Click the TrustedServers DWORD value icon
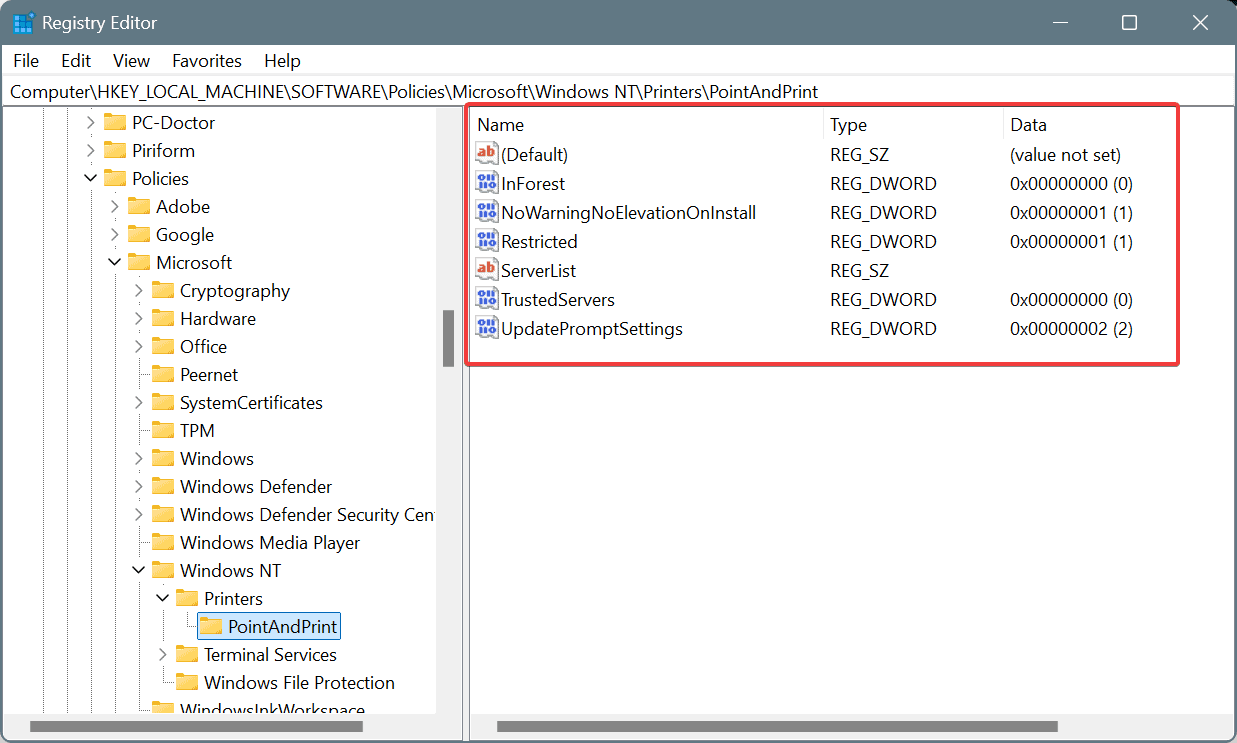 click(487, 299)
